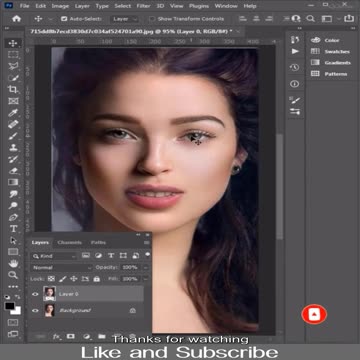Open the Normal blend mode dropdown

click(62, 267)
